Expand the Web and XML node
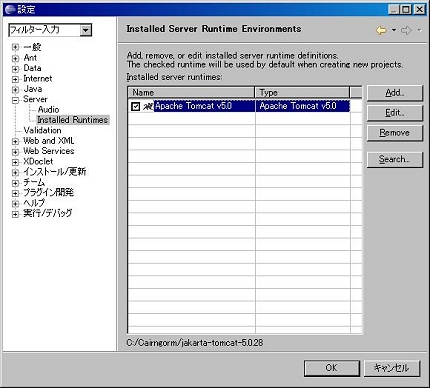This screenshot has height=388, width=430. pos(15,141)
